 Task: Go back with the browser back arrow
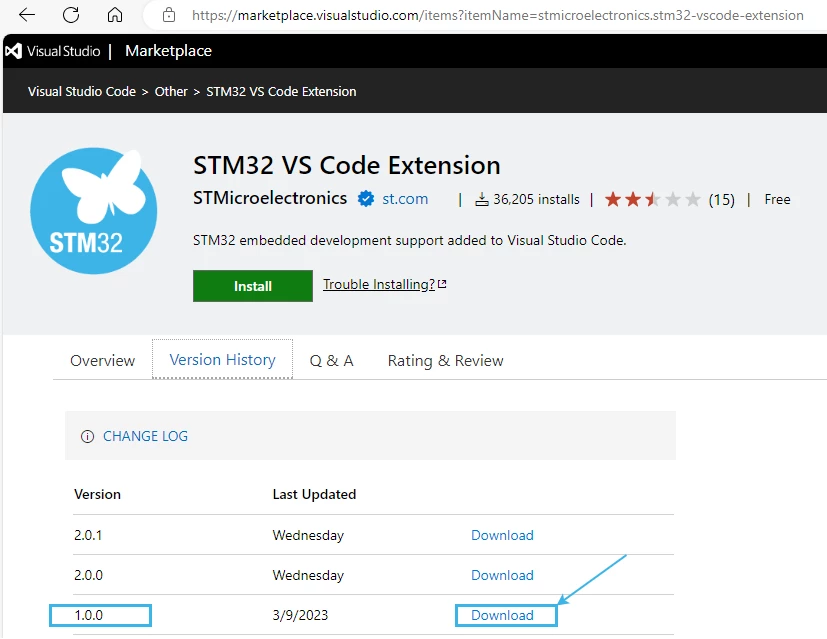click(26, 15)
